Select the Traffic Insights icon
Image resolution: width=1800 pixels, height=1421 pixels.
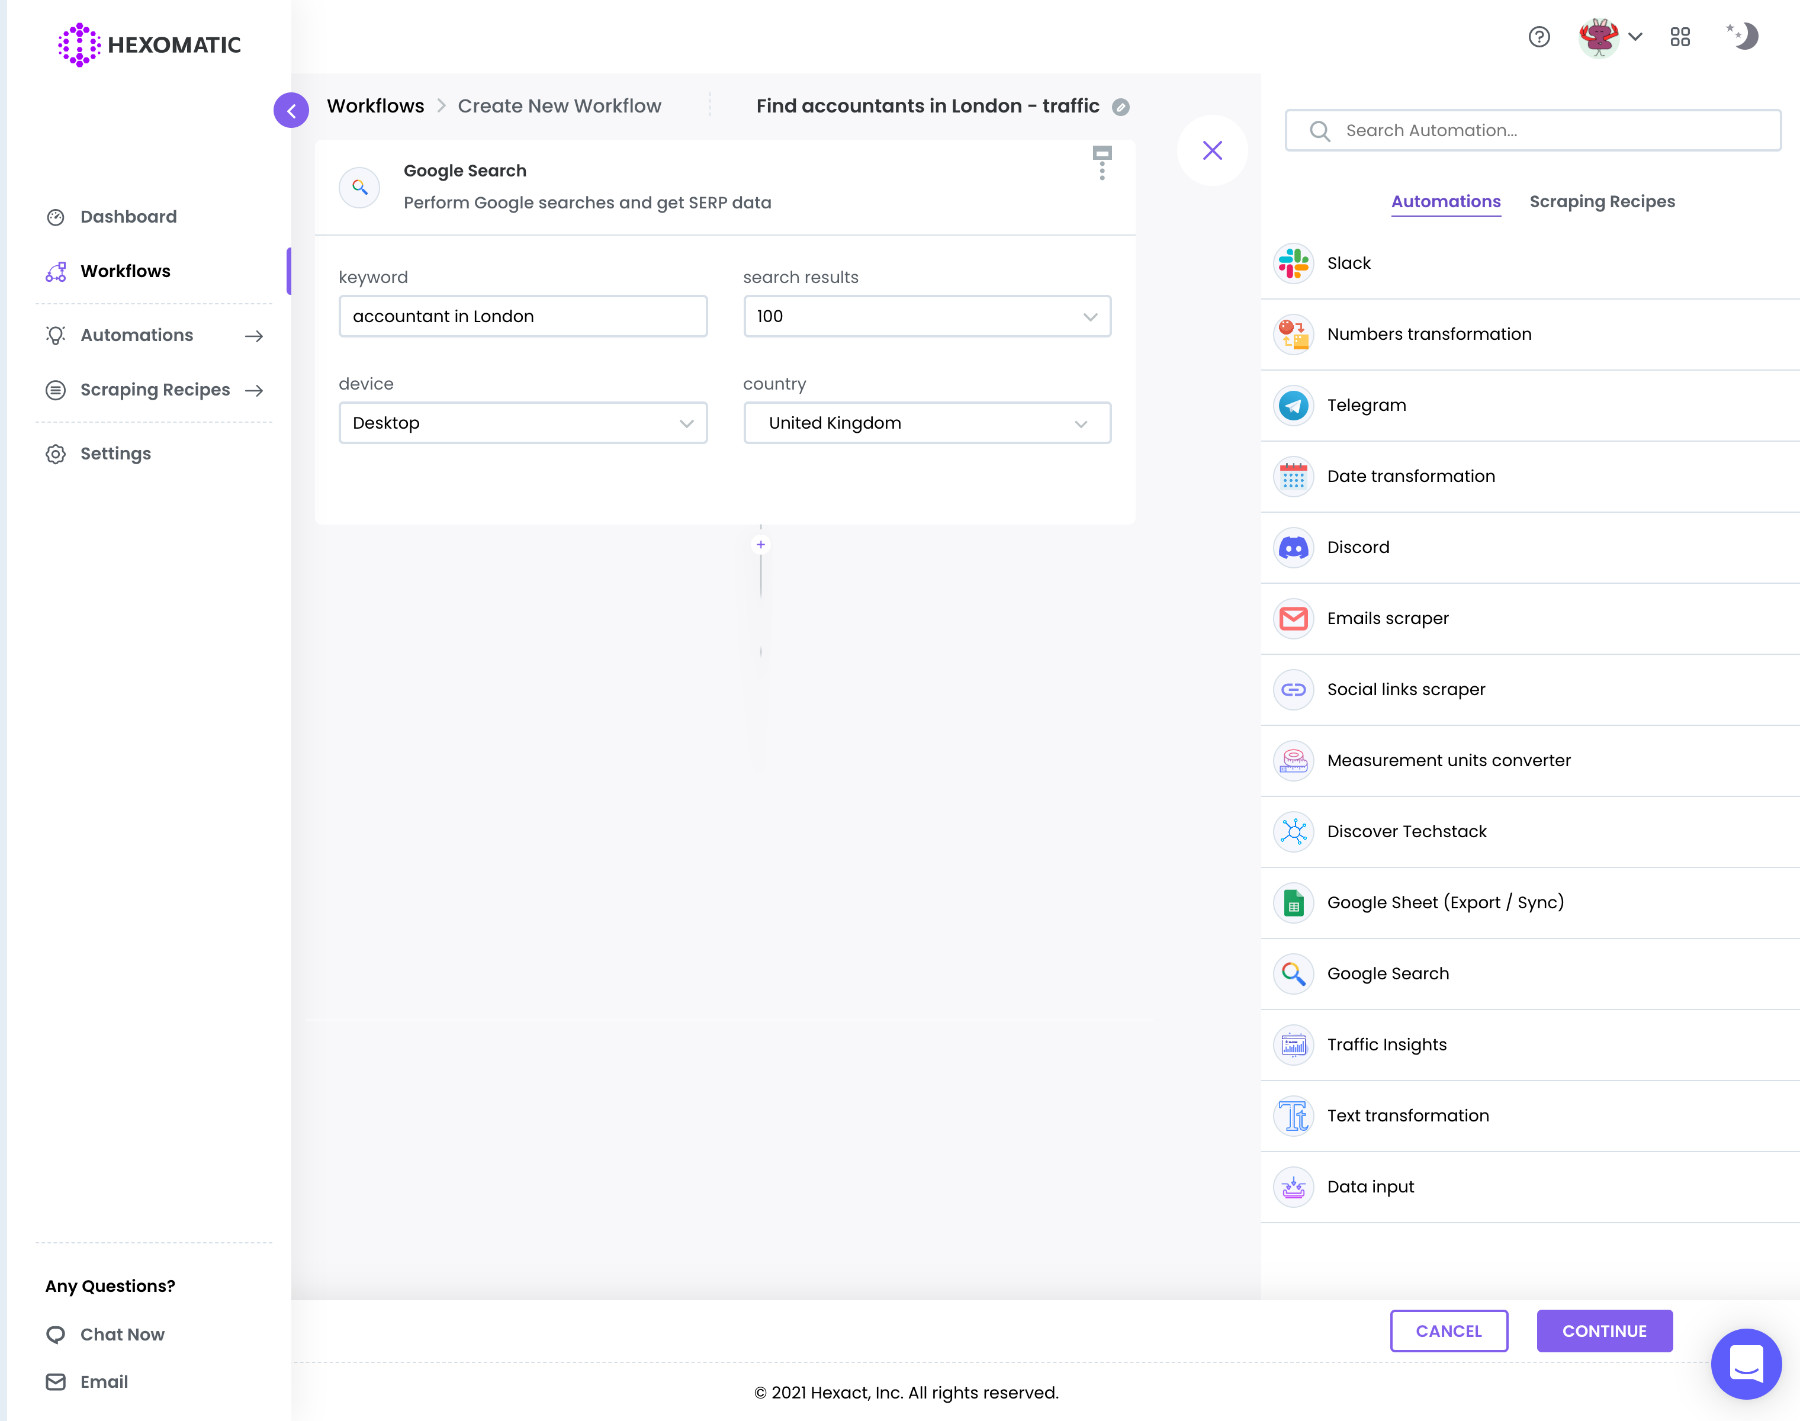(1294, 1044)
